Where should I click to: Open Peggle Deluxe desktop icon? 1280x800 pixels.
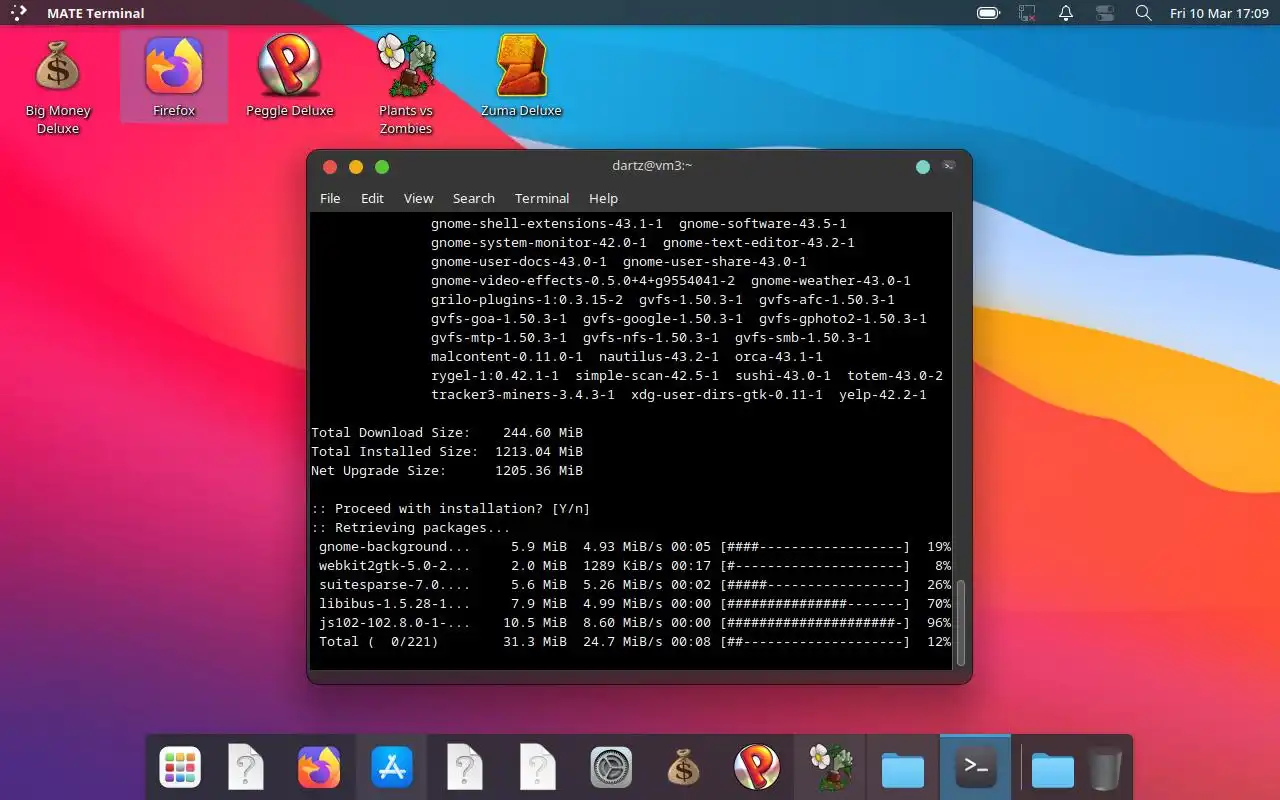(289, 77)
